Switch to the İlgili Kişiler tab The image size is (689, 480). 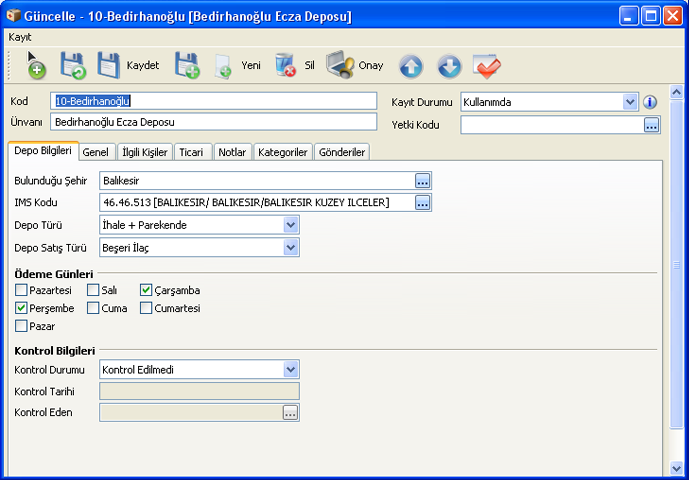(x=145, y=152)
